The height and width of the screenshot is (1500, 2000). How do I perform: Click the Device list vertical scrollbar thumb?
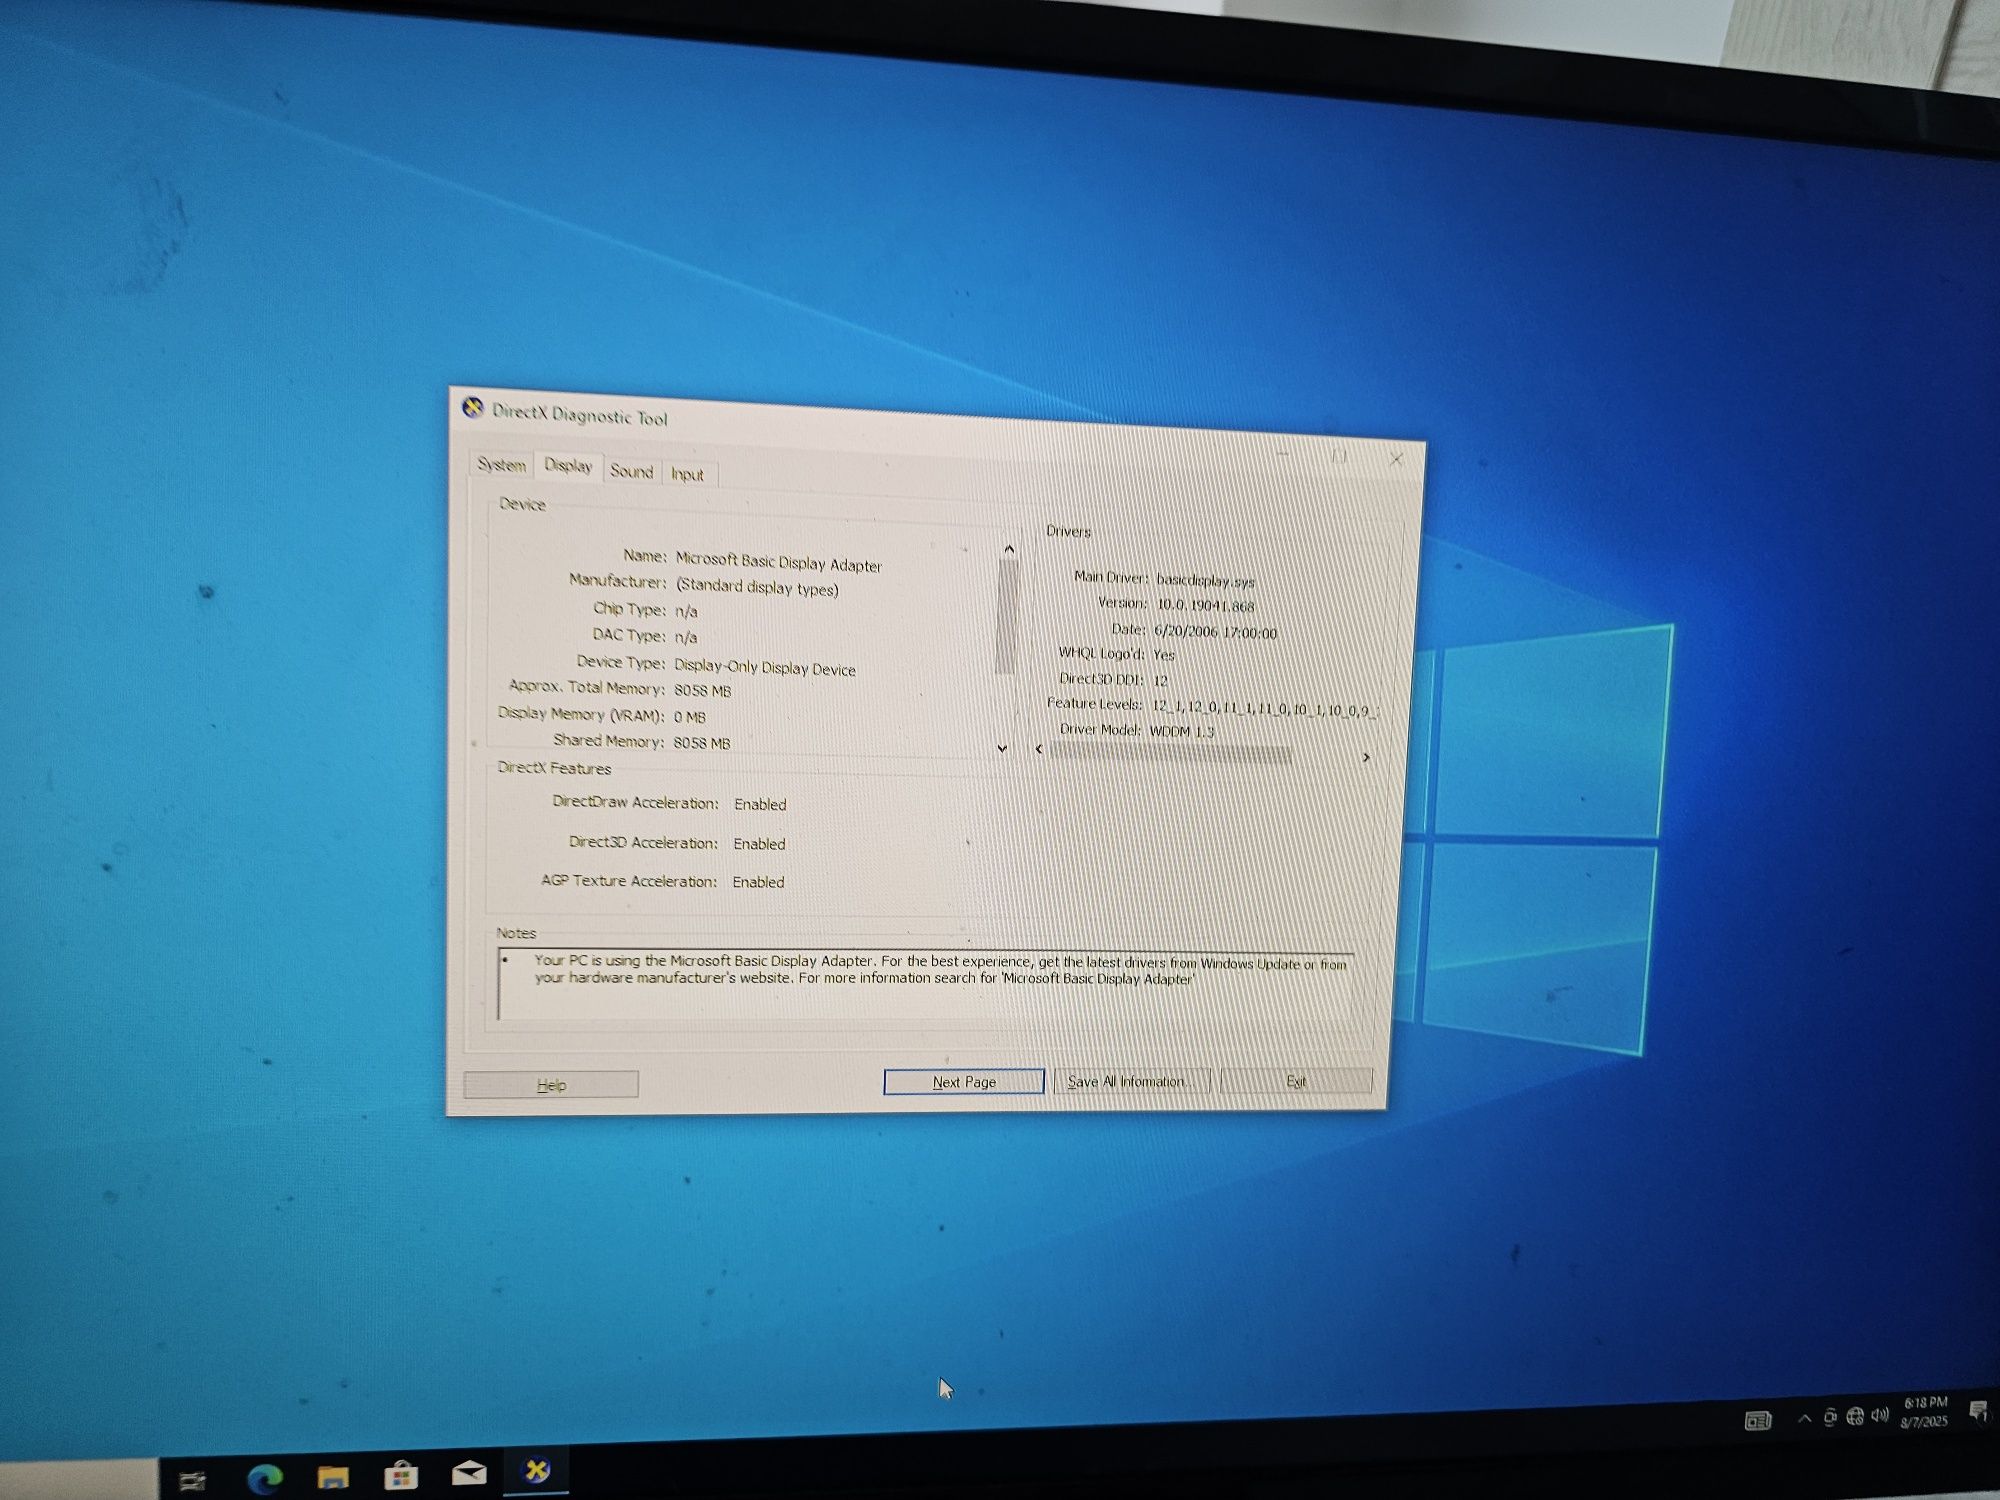tap(1006, 615)
